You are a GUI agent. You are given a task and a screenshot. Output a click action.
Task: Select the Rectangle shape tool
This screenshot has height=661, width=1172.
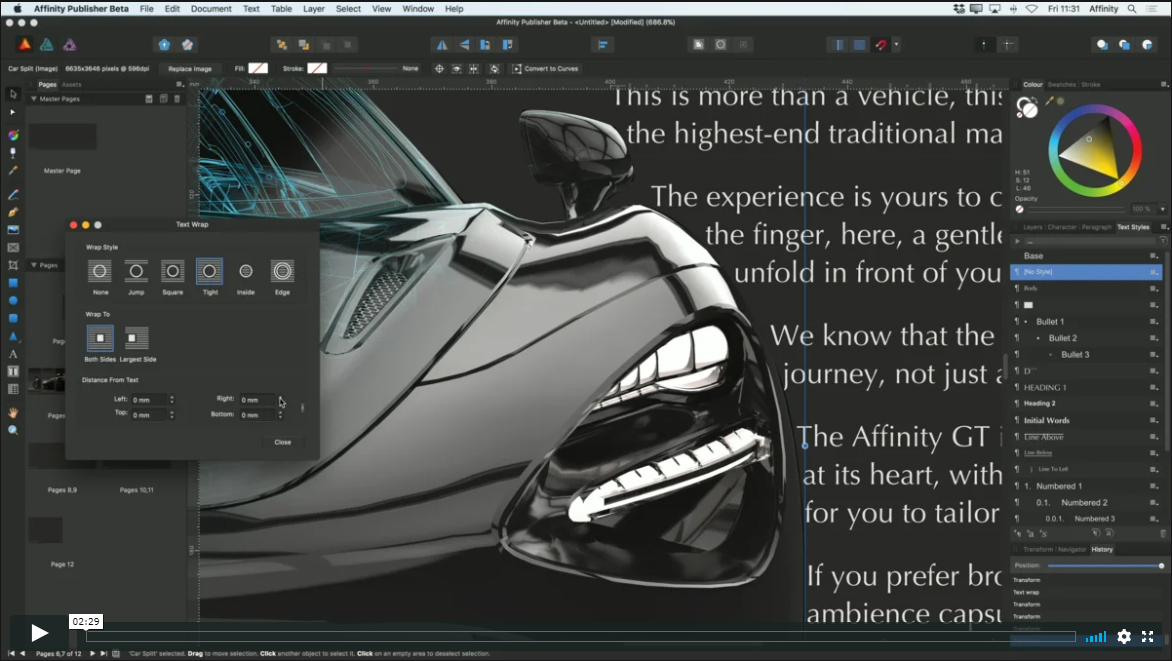click(x=13, y=283)
